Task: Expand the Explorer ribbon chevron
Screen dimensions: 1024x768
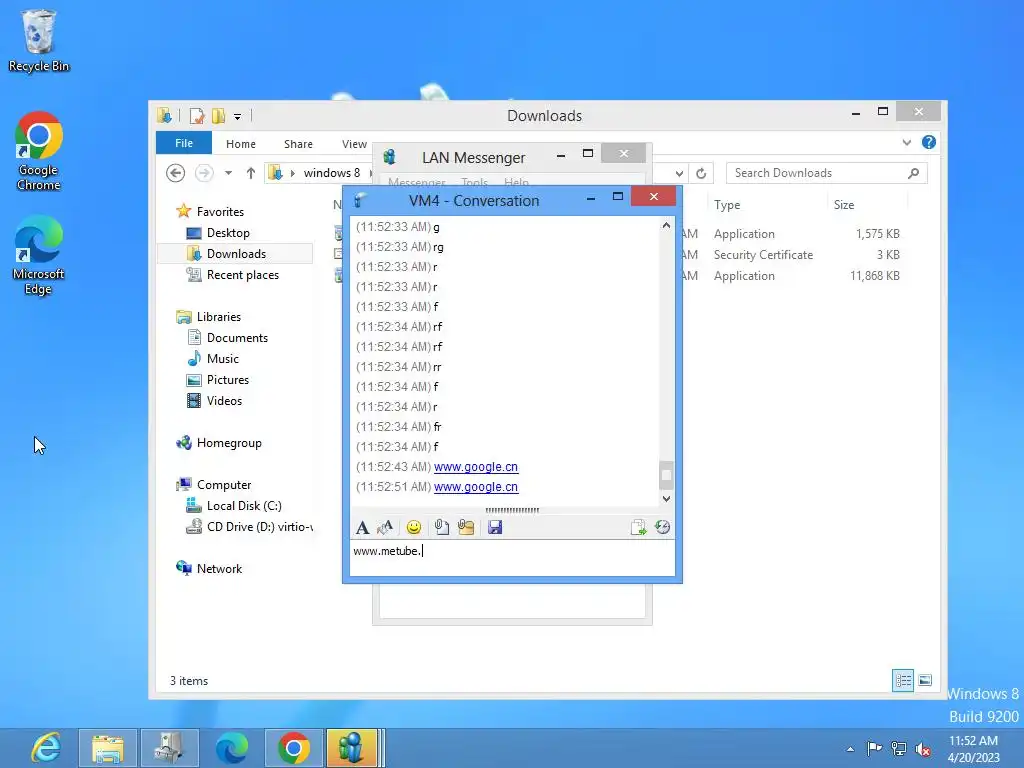Action: tap(906, 142)
